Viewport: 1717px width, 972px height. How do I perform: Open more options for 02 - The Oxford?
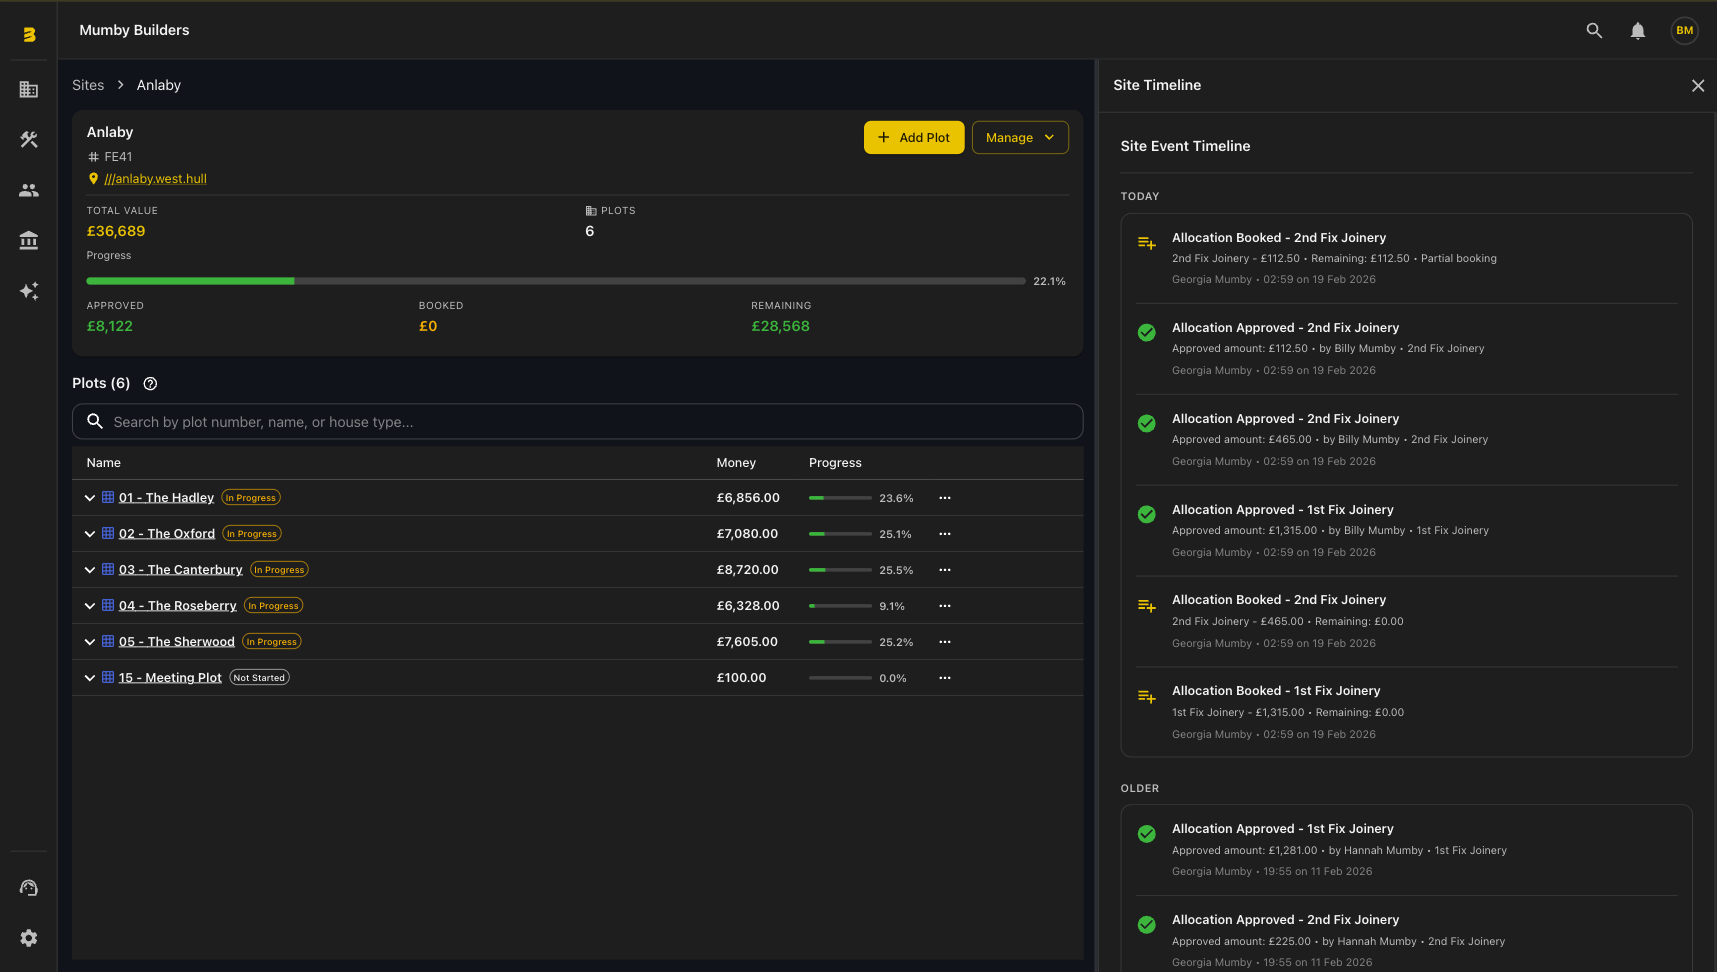tap(945, 534)
